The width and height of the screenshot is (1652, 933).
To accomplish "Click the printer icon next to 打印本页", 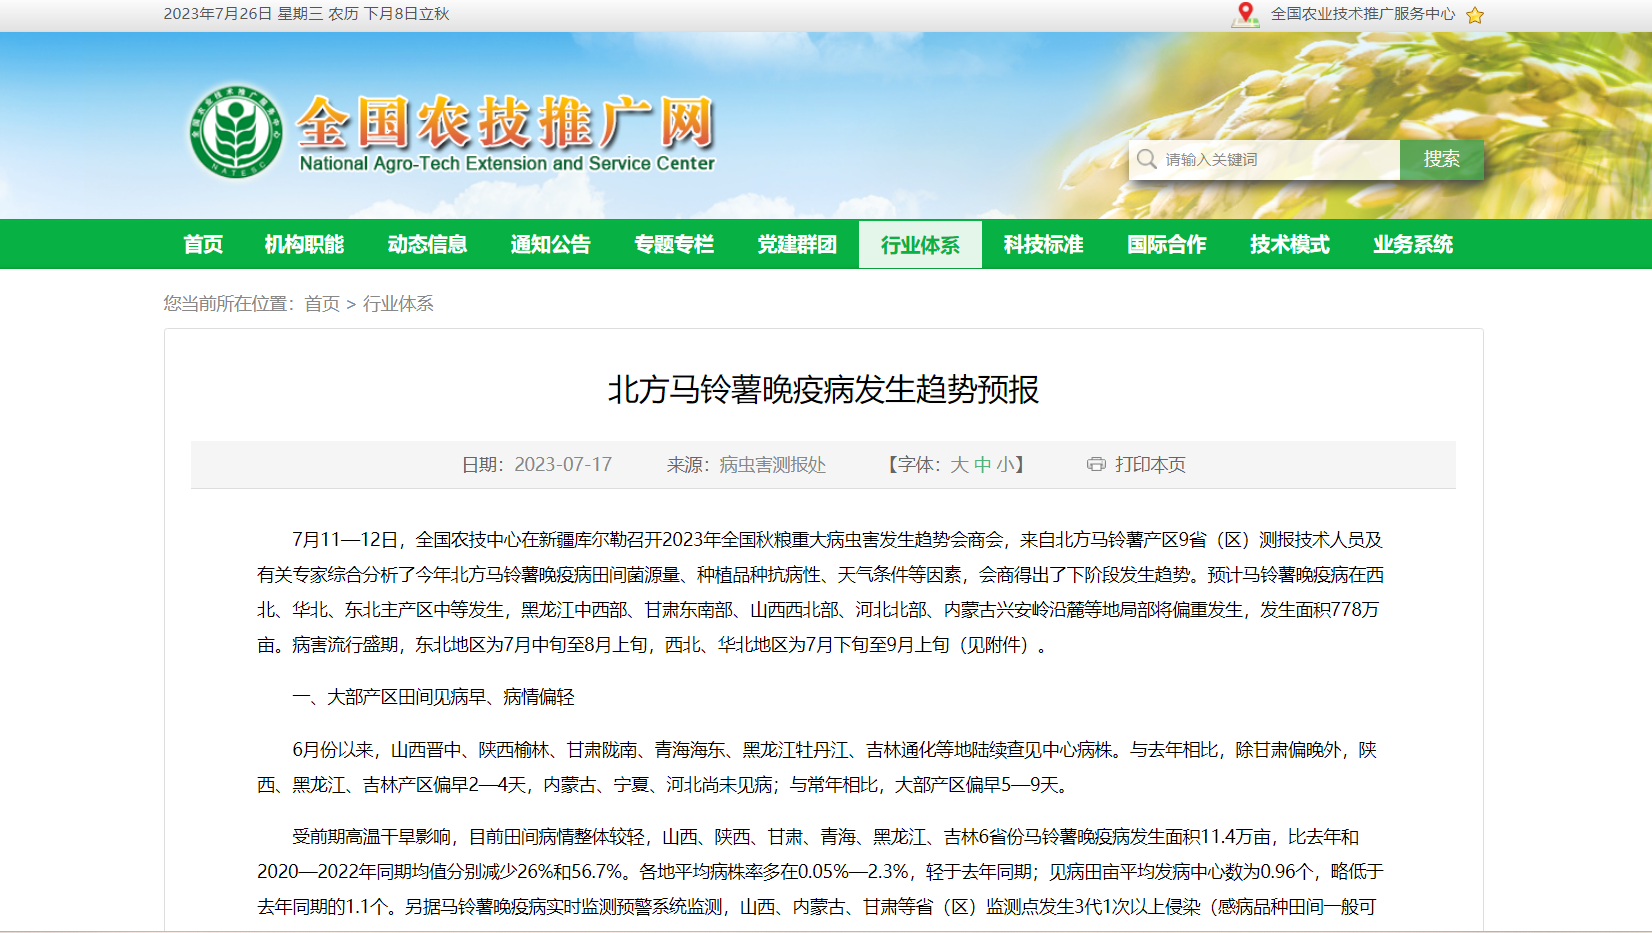I will (x=1094, y=464).
